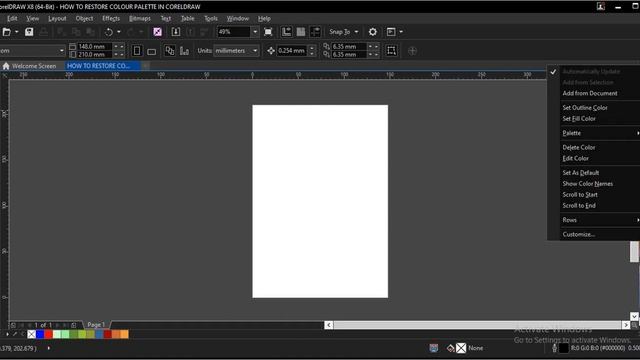Click Scroll to End
The image size is (640, 360).
579,206
